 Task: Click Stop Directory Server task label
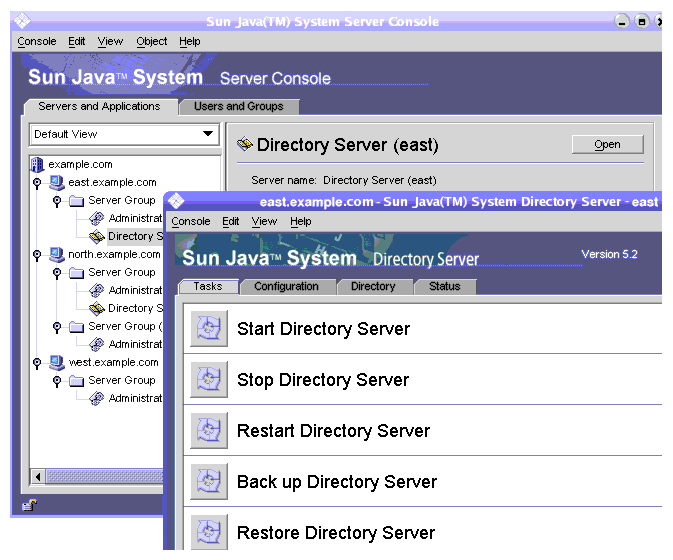323,380
